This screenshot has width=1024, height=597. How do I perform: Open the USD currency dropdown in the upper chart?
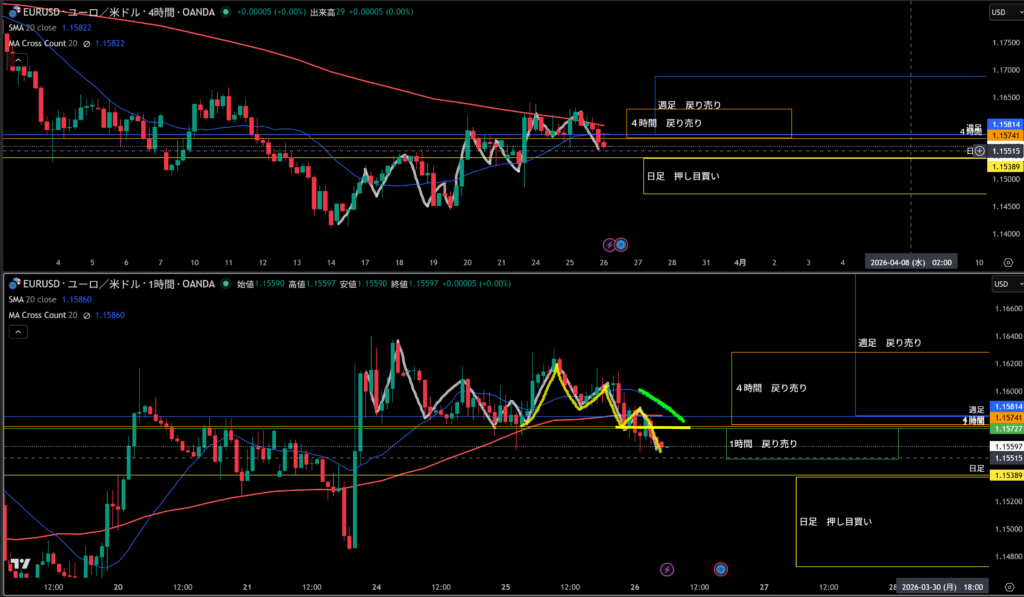point(998,12)
